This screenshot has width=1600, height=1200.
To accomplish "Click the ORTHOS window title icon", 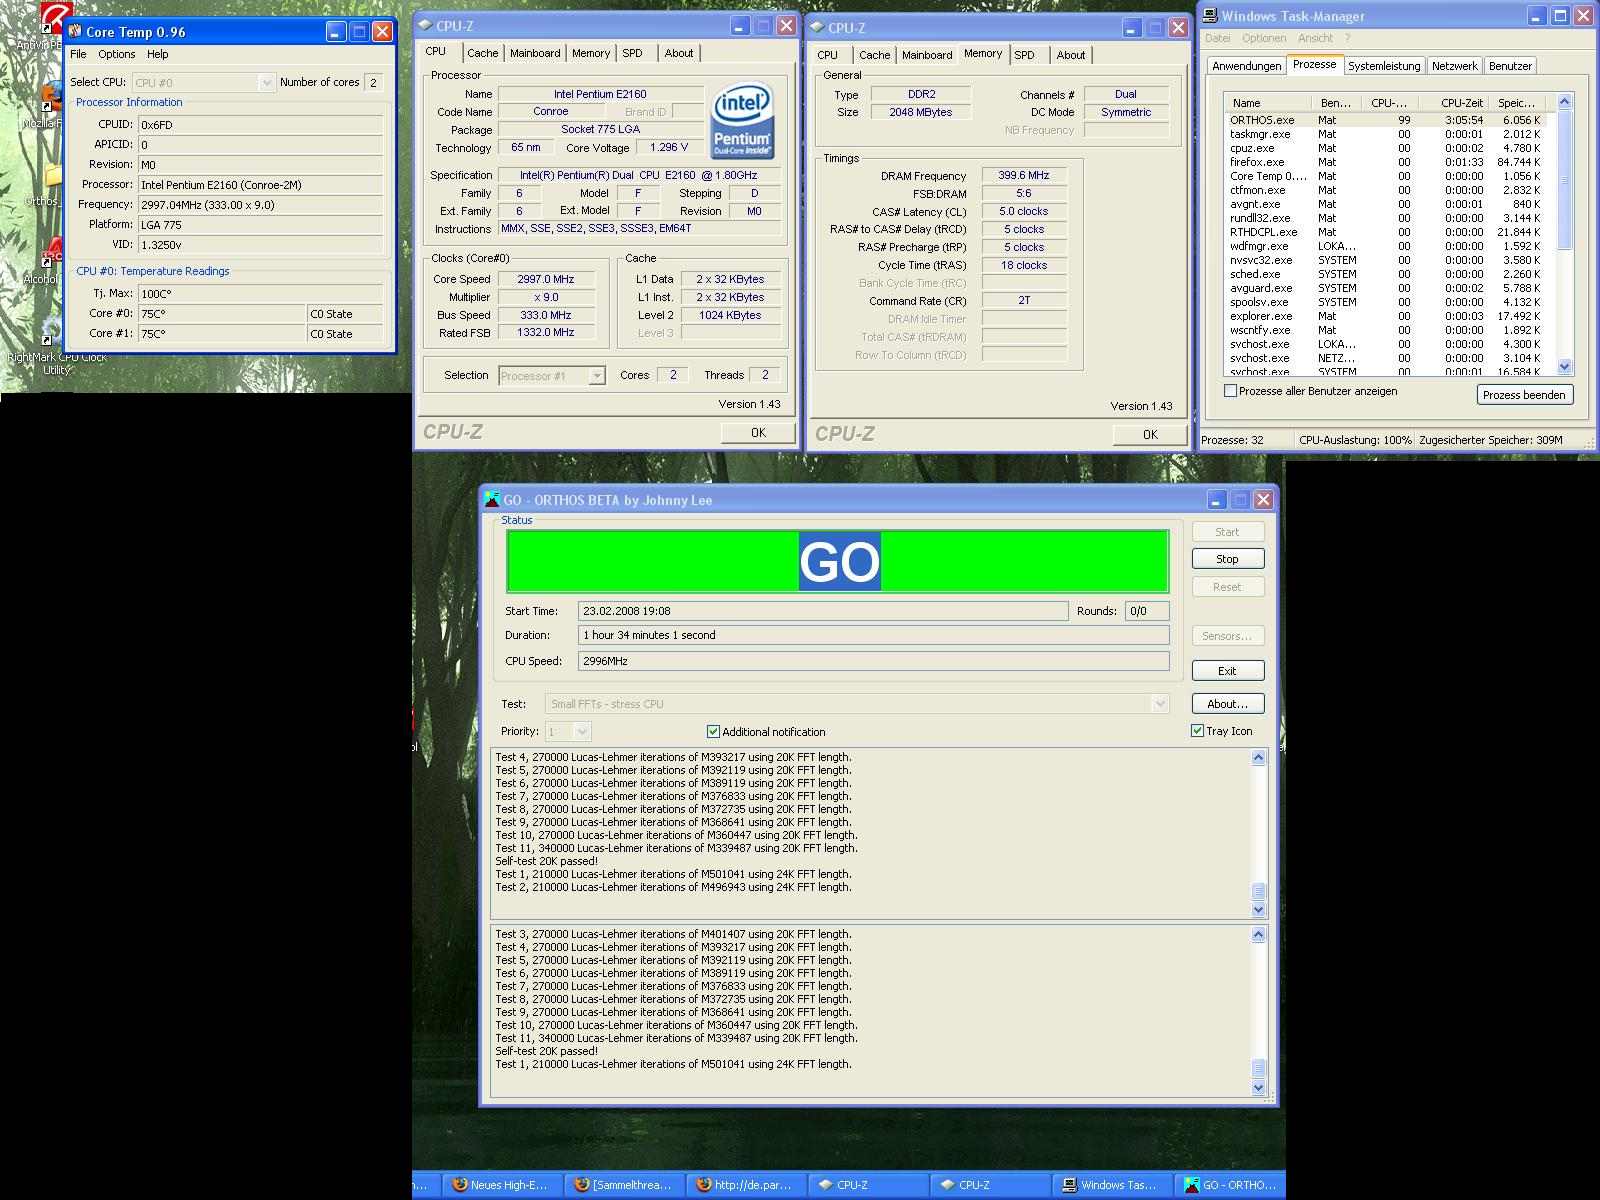I will click(x=492, y=500).
